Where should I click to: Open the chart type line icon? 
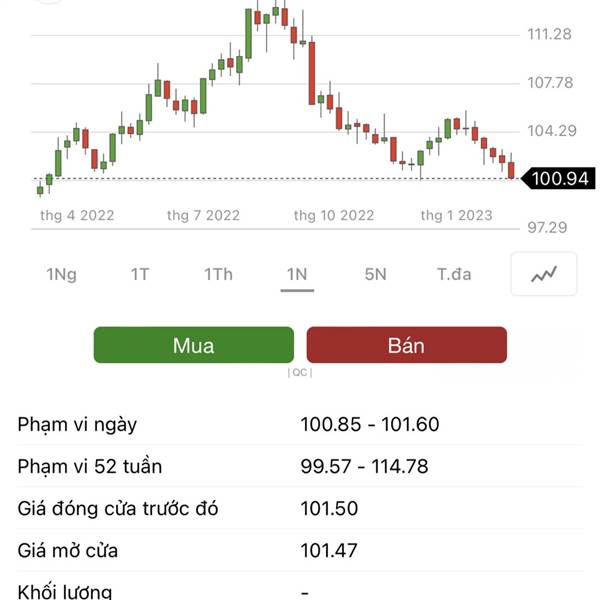(544, 274)
